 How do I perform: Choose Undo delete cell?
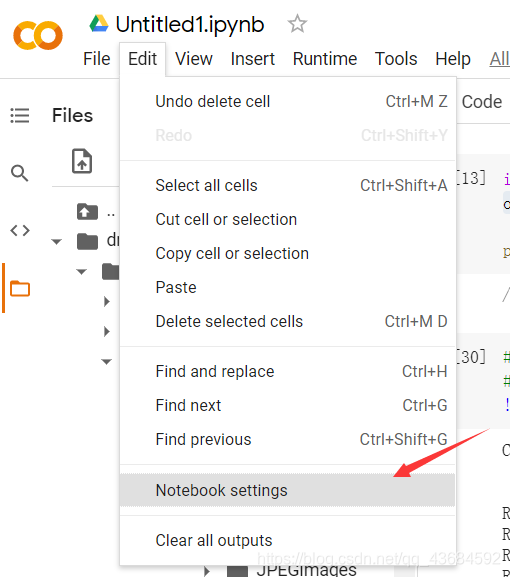pos(288,102)
